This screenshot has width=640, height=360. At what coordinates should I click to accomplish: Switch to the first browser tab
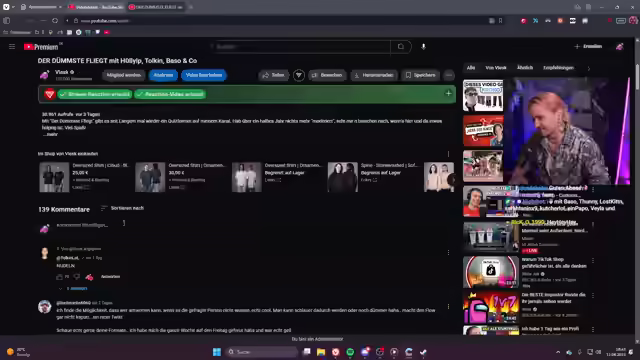tap(95, 7)
